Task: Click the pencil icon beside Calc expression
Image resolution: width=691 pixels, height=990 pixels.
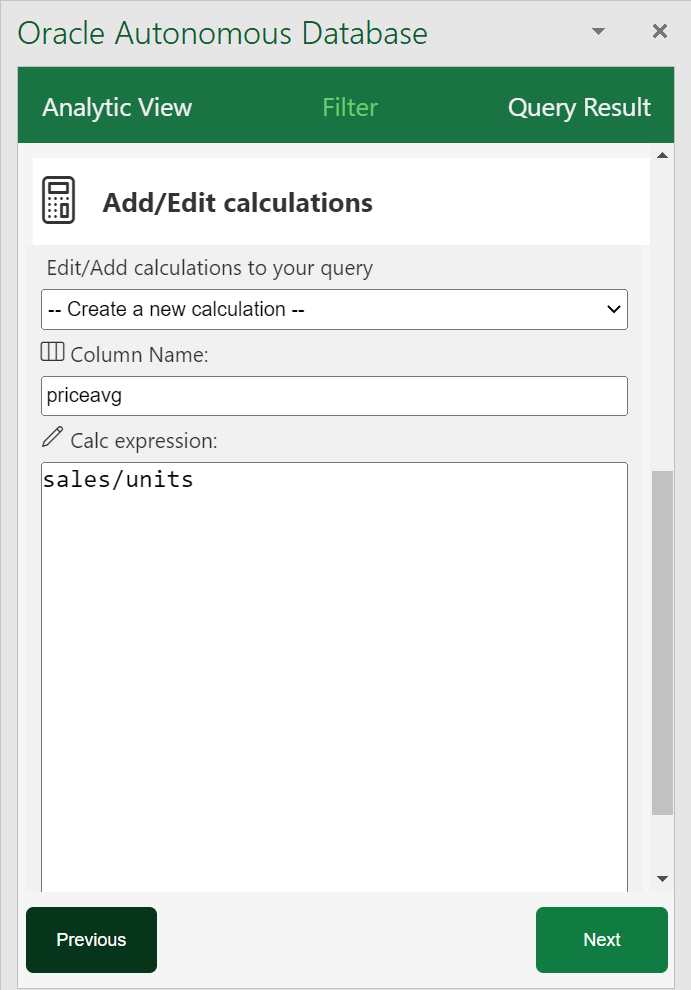Action: pos(52,438)
